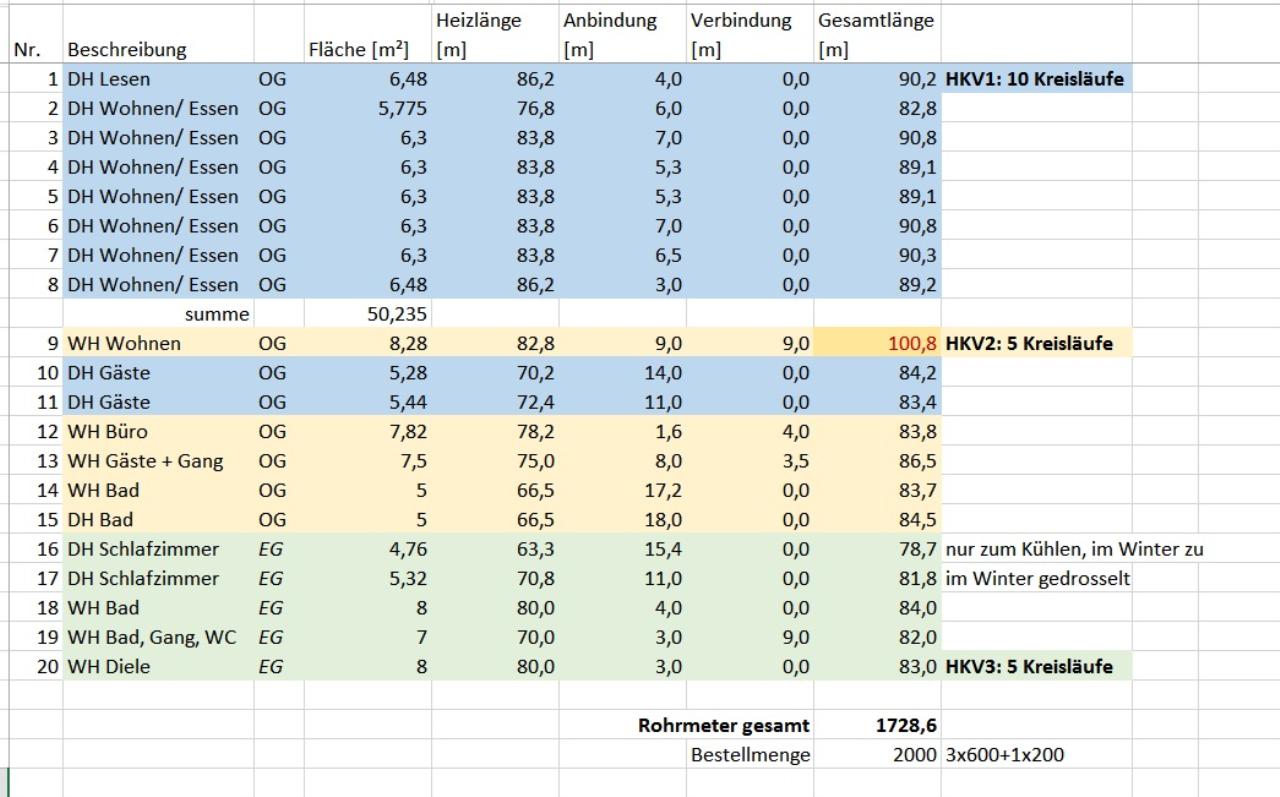Select total length 86,5 in row 13
Viewport: 1280px width, 797px height.
pos(877,461)
